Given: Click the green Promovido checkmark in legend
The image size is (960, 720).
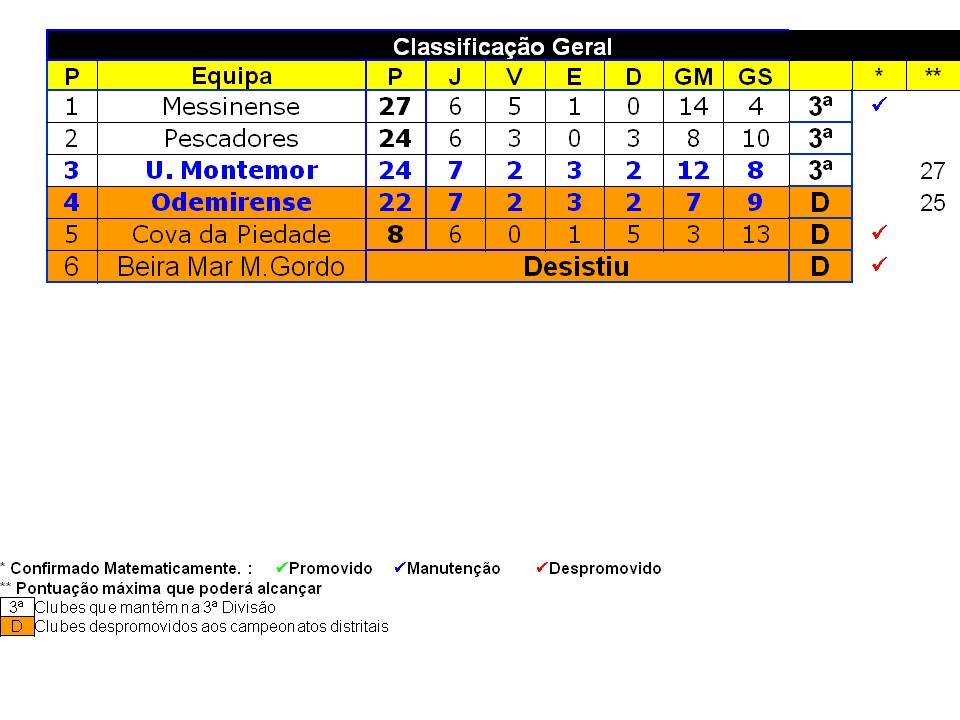Looking at the screenshot, I should (282, 568).
